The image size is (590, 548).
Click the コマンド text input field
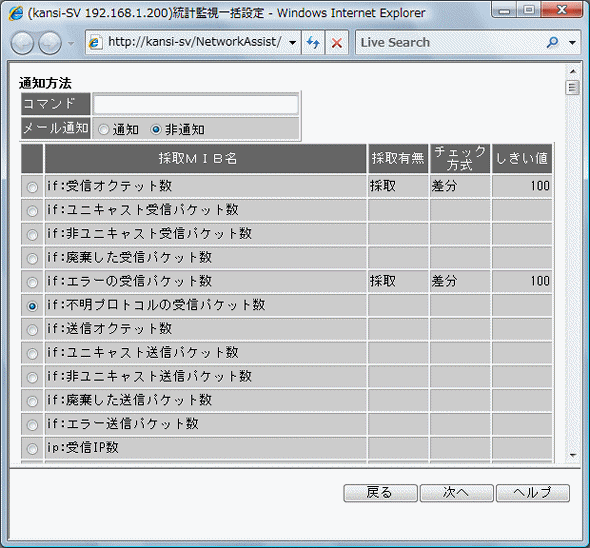196,104
